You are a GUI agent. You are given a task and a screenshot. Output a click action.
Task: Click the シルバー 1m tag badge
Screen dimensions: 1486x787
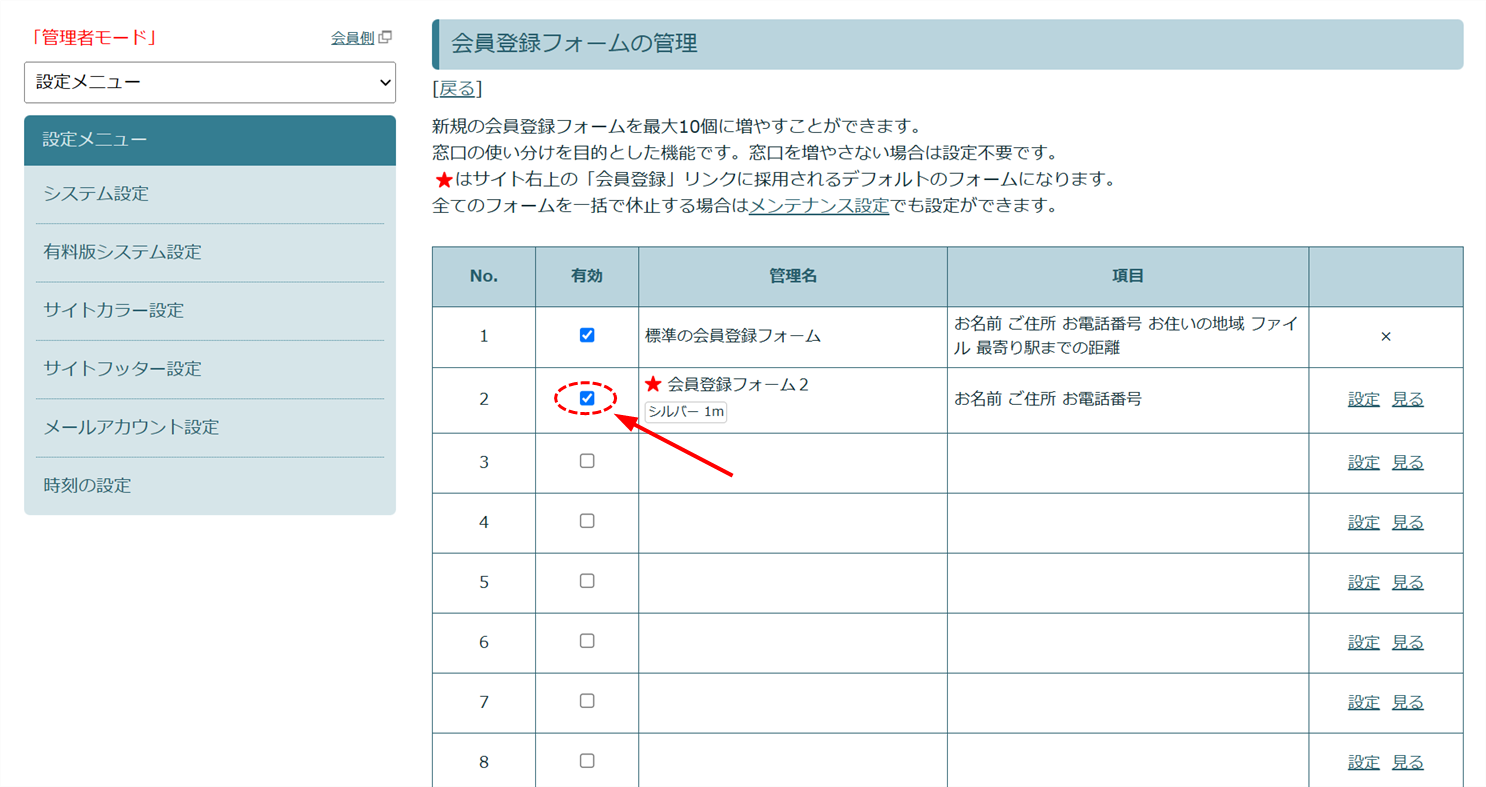pyautogui.click(x=685, y=412)
